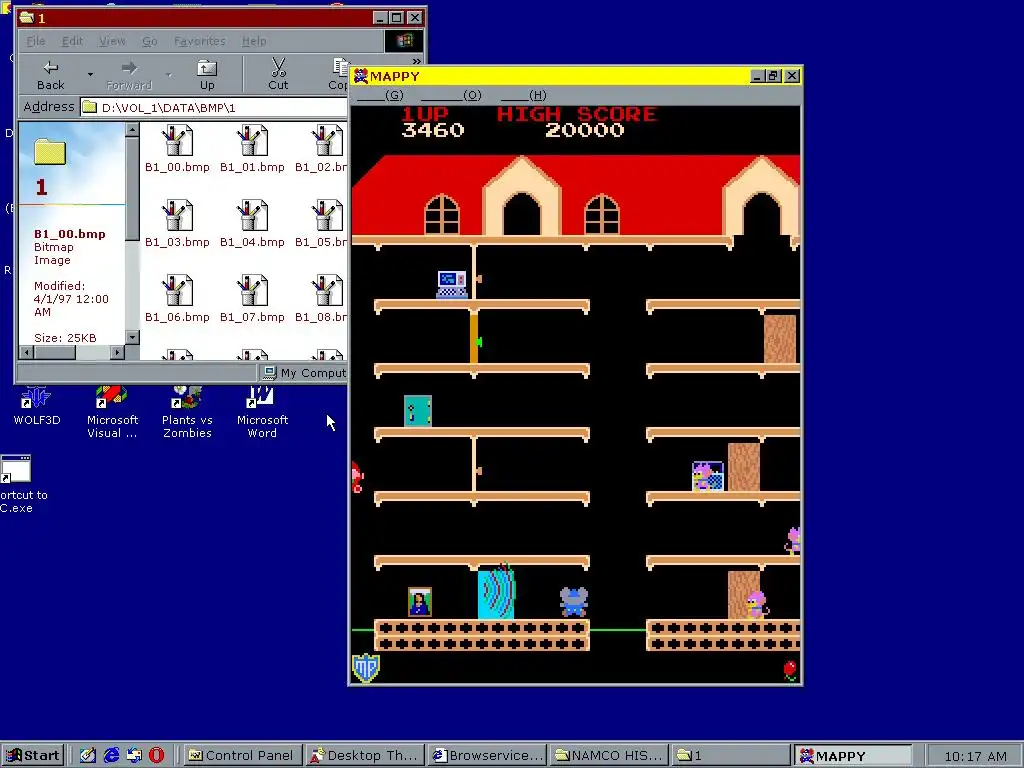Screen dimensions: 1024x768
Task: Click the large folder icon in info panel
Action: pyautogui.click(x=50, y=152)
